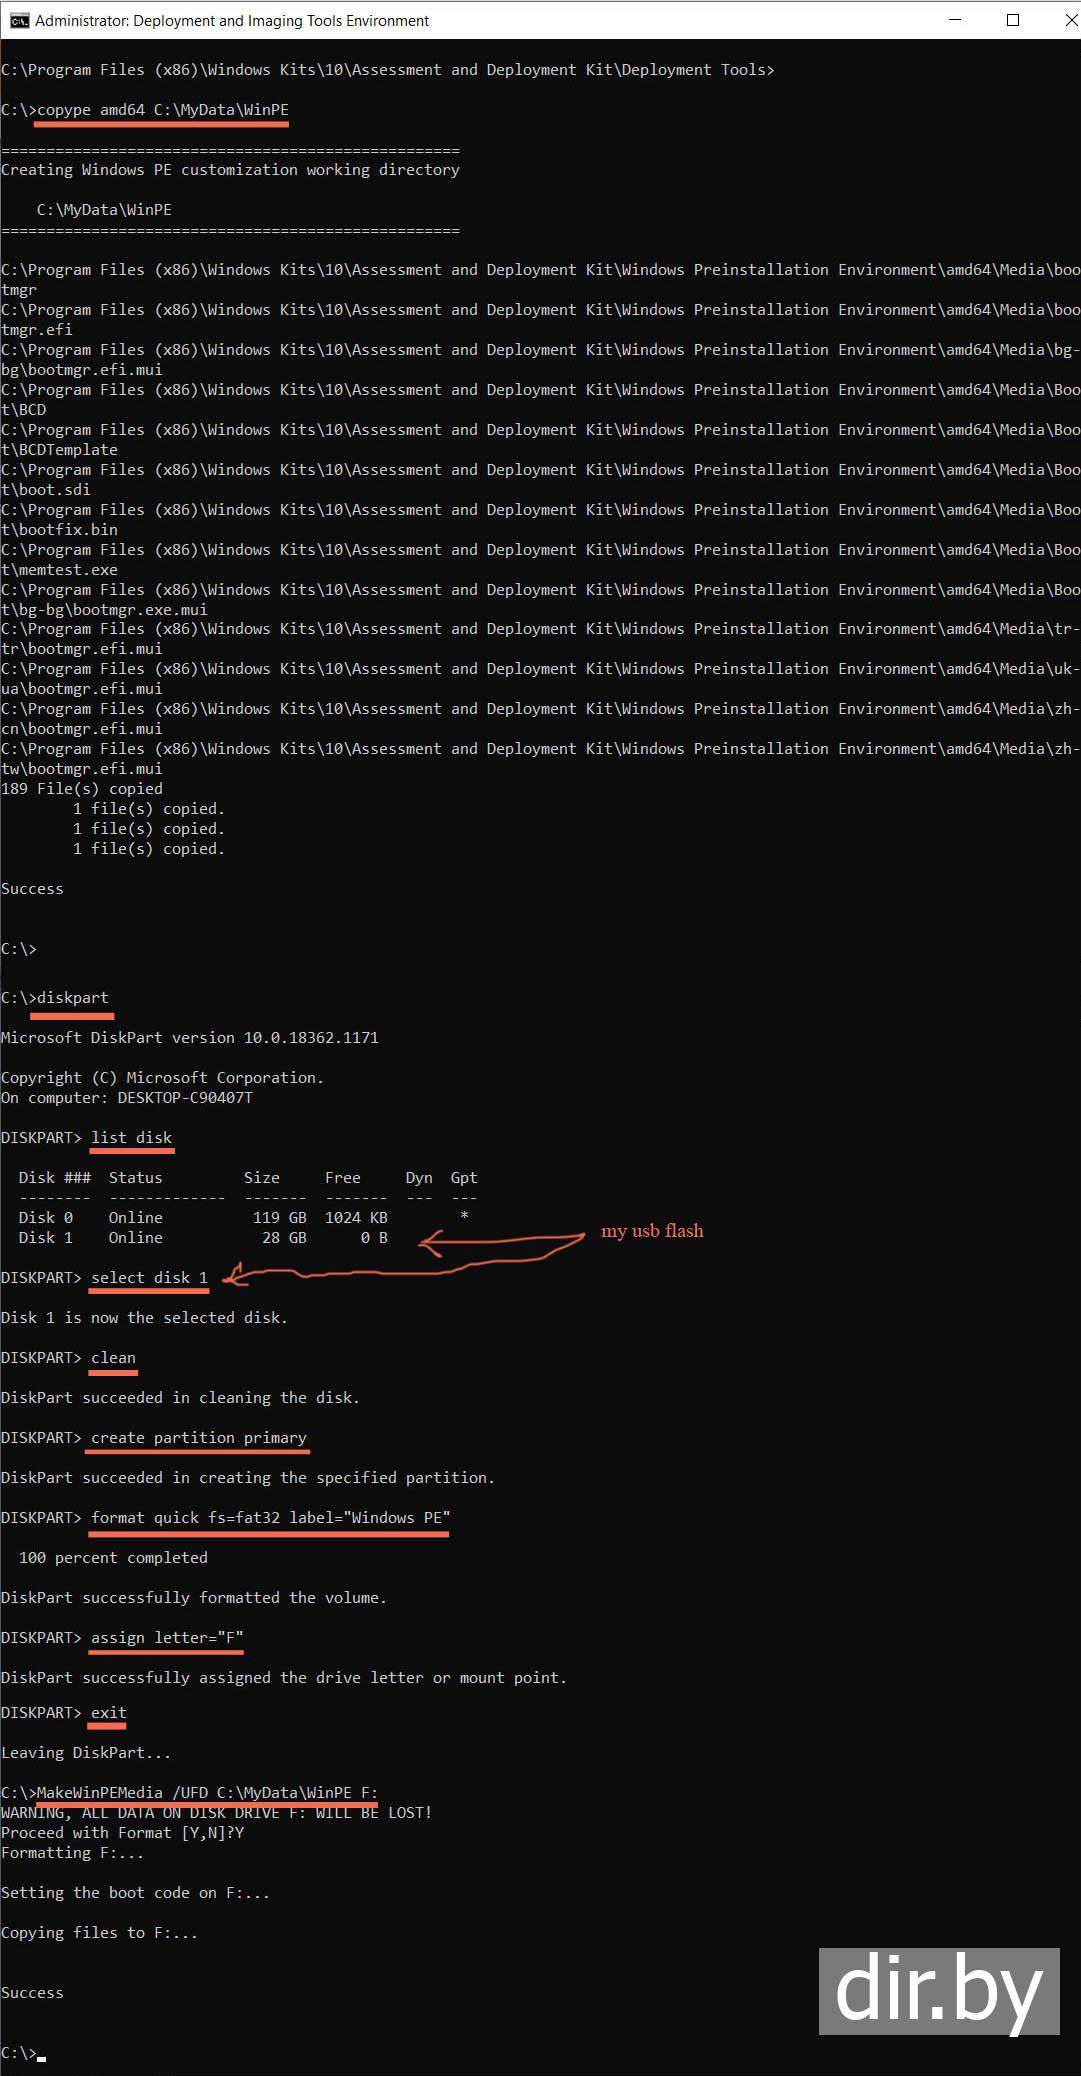This screenshot has width=1081, height=2076.
Task: Click the 'exit' DISKPART command
Action: click(108, 1713)
